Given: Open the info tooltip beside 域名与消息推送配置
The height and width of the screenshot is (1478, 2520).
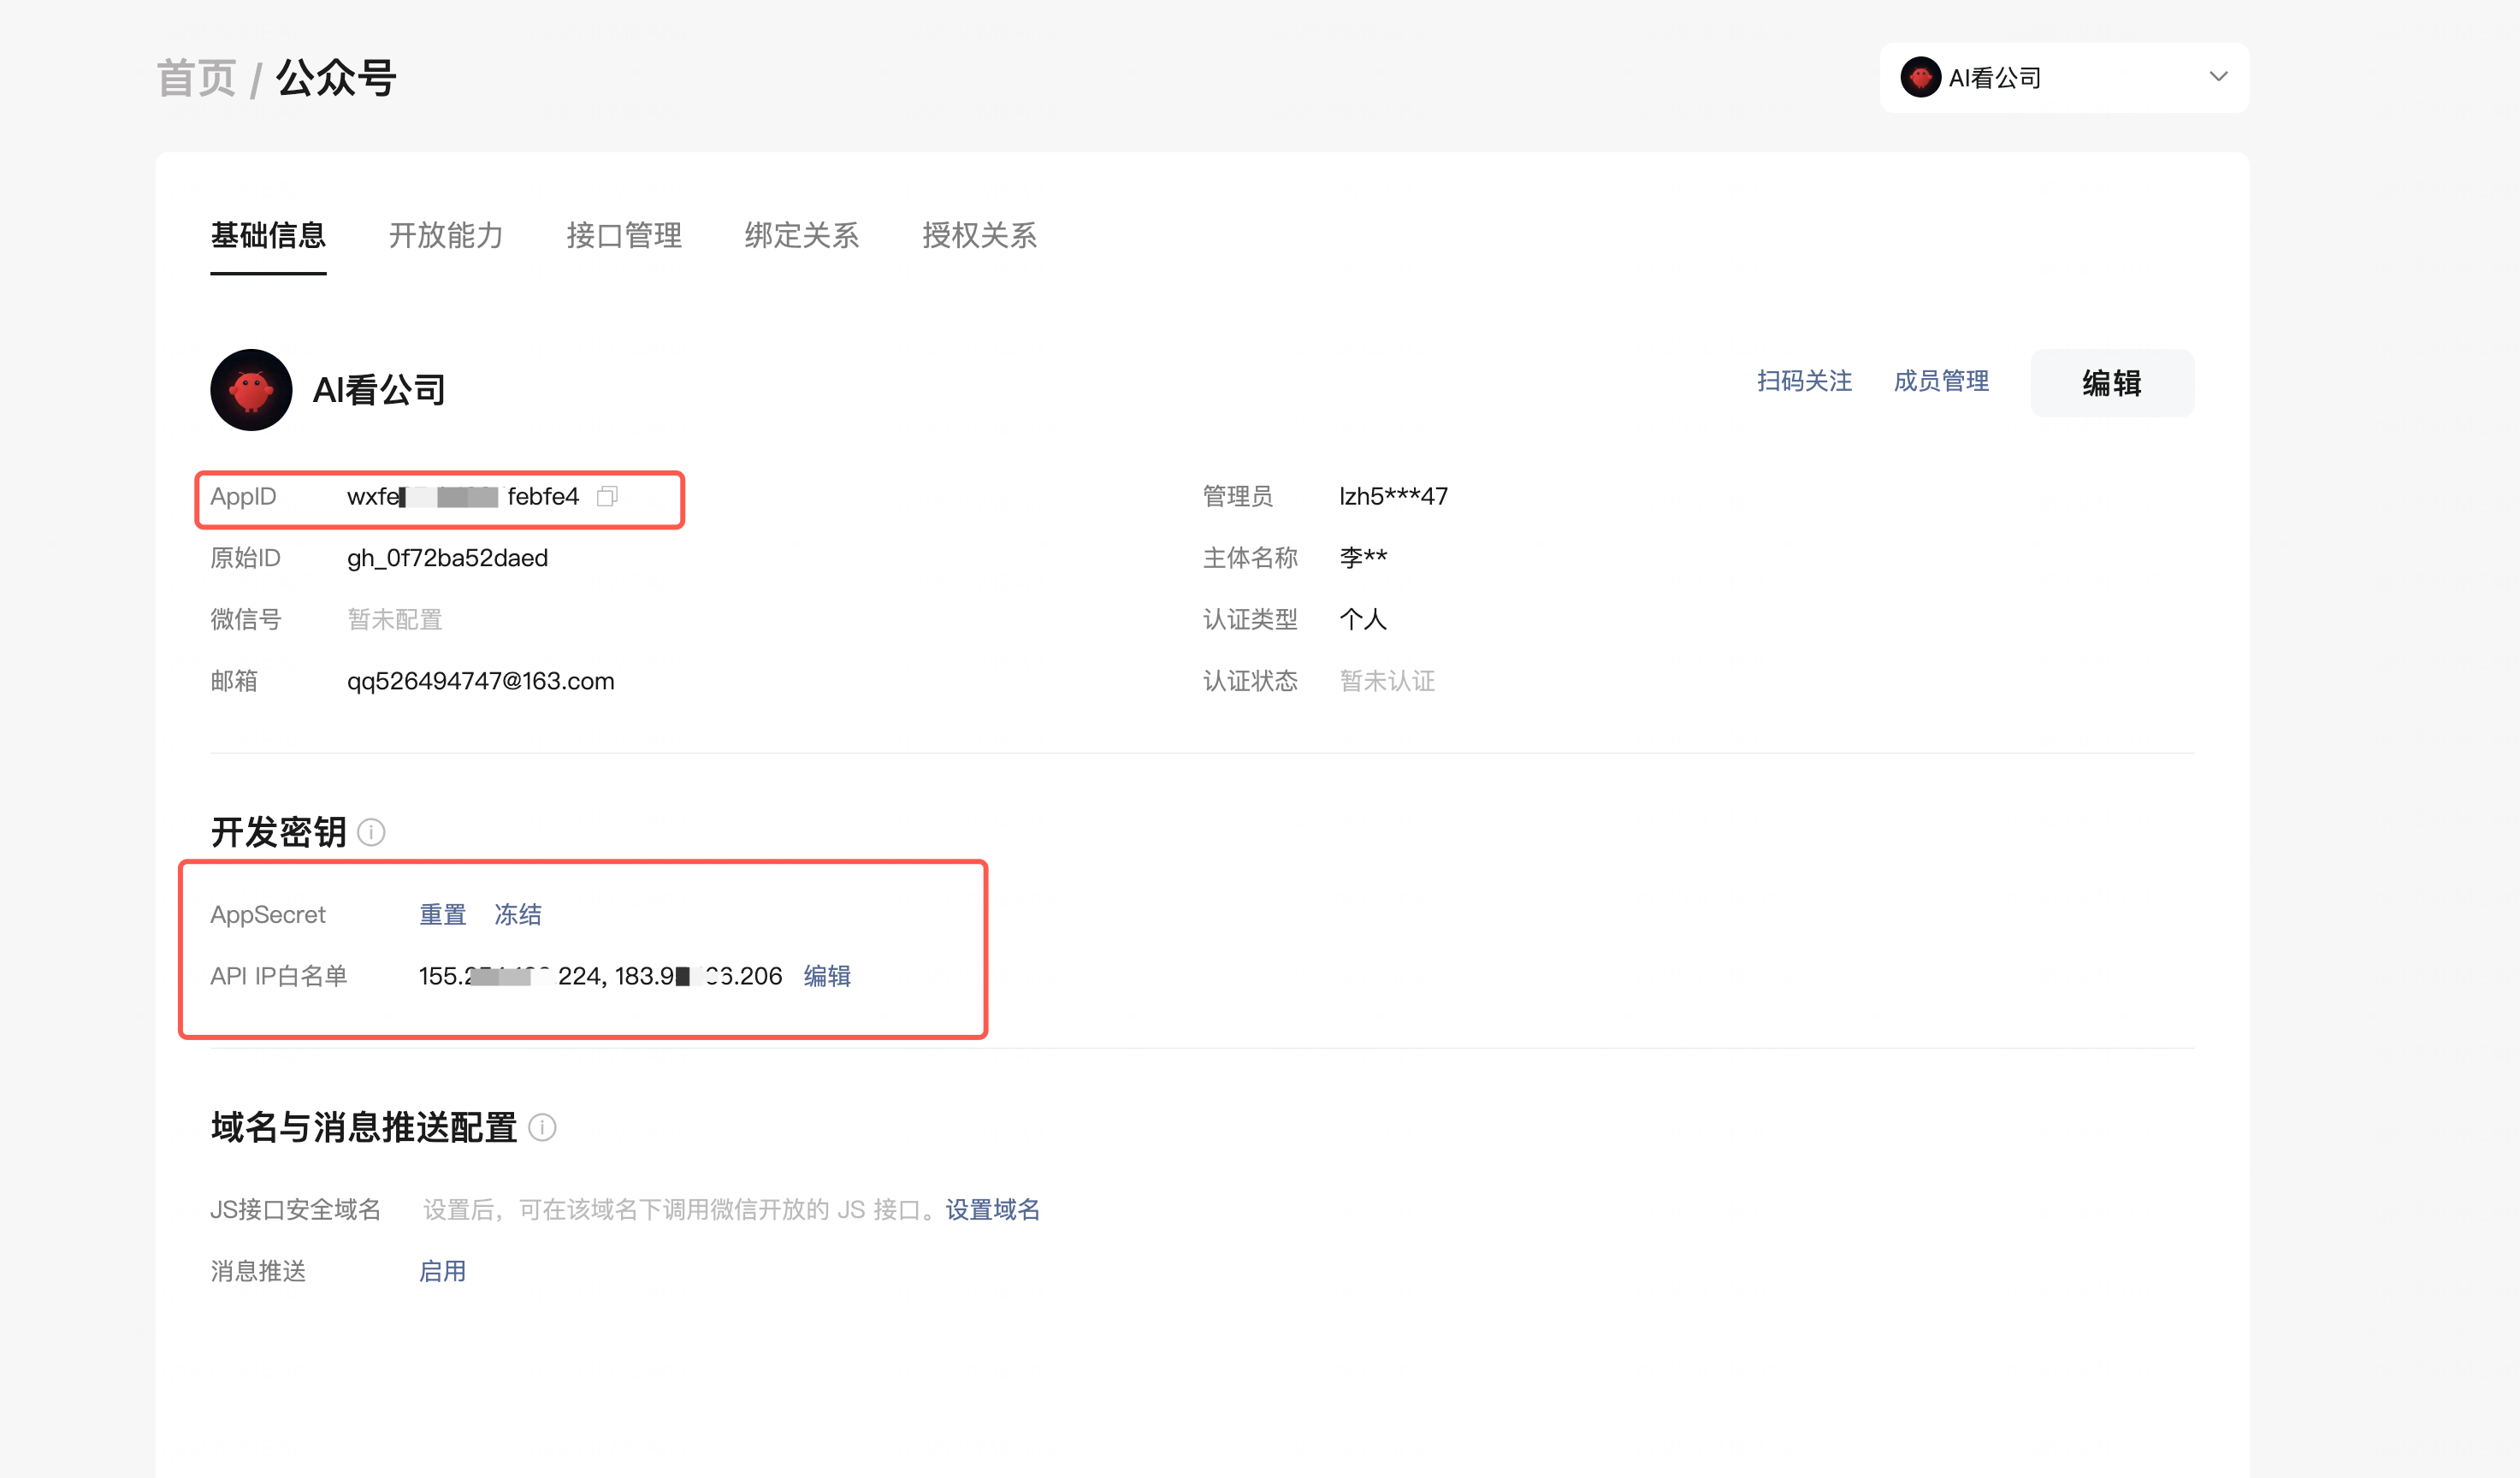Looking at the screenshot, I should pos(543,1129).
